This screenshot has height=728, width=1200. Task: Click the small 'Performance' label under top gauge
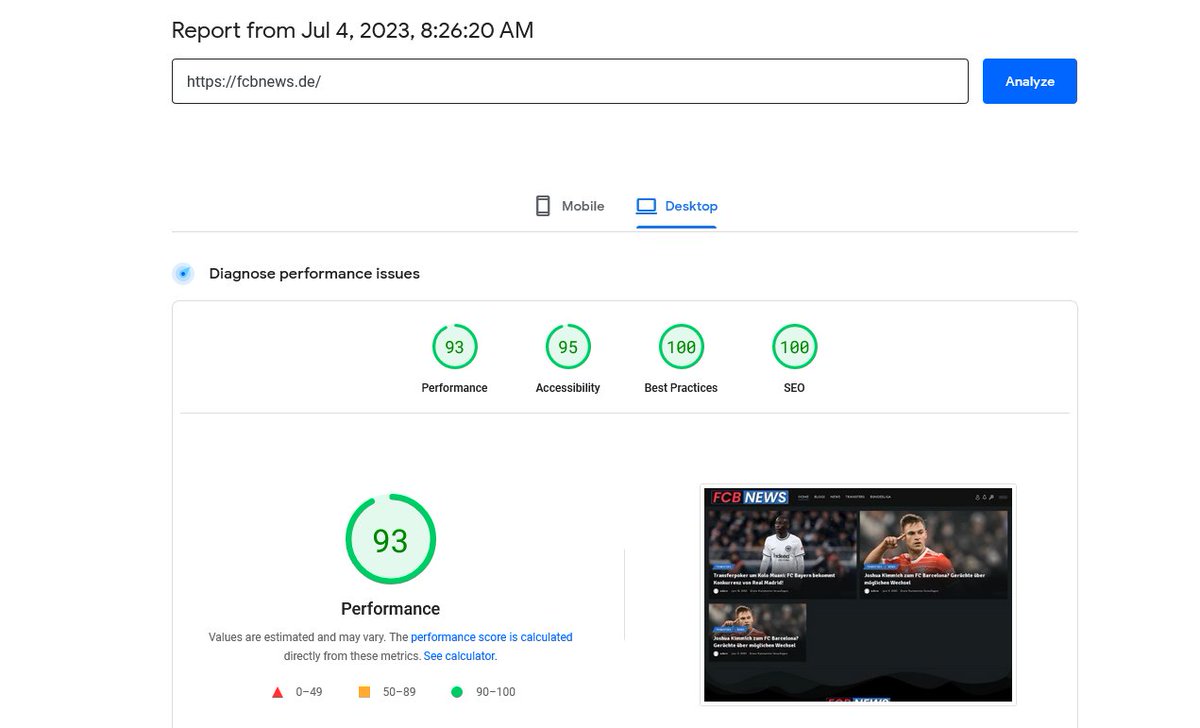click(x=455, y=388)
